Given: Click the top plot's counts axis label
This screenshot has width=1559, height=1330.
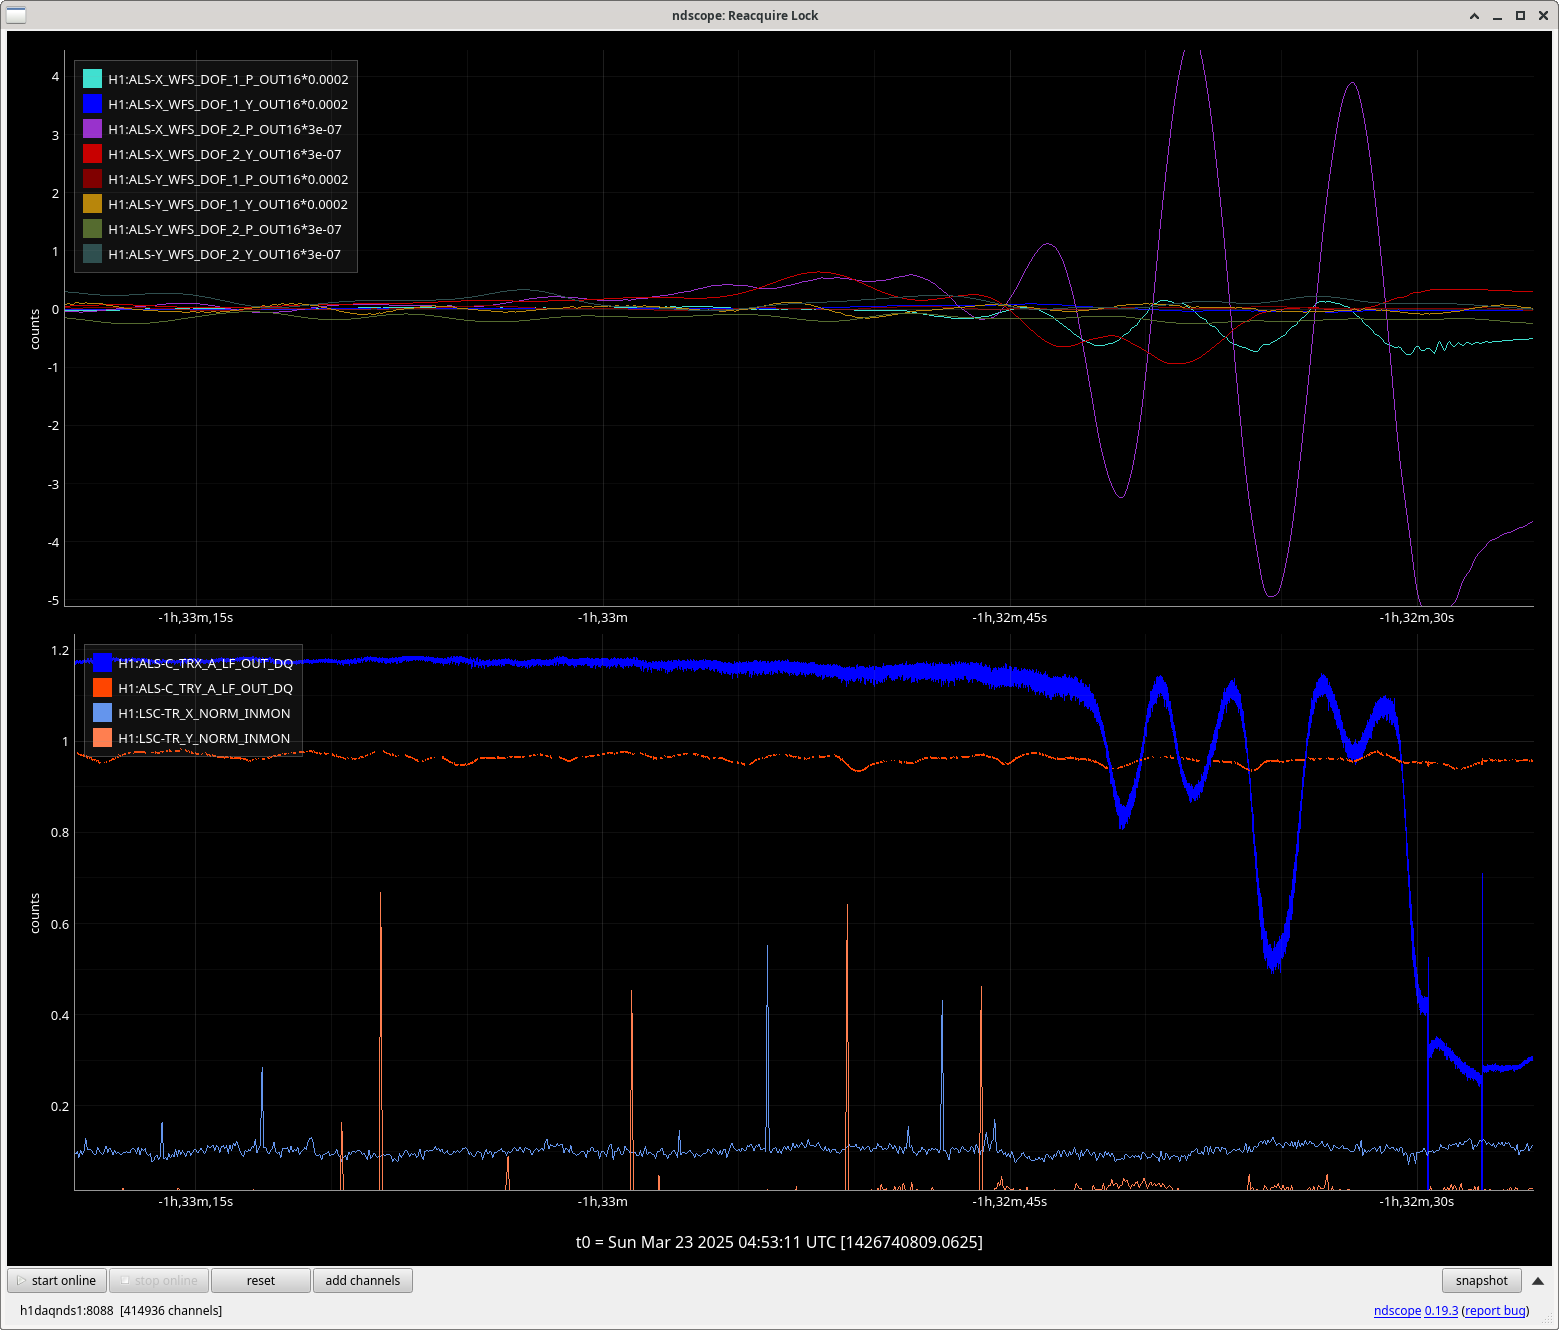Looking at the screenshot, I should coord(34,329).
